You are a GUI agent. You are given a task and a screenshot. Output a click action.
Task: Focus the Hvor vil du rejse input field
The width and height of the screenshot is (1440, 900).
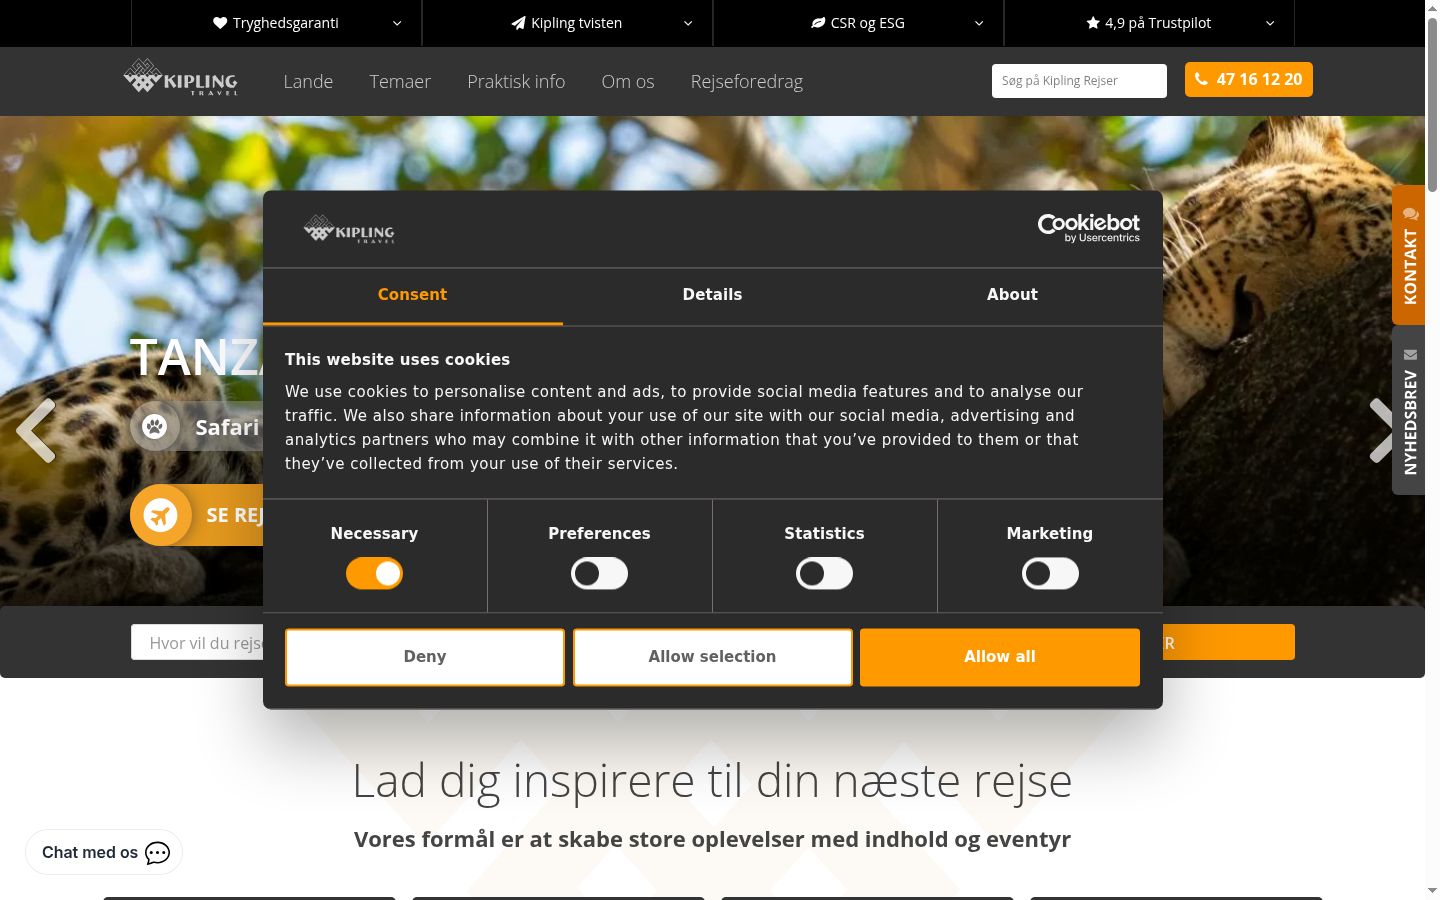tap(198, 642)
